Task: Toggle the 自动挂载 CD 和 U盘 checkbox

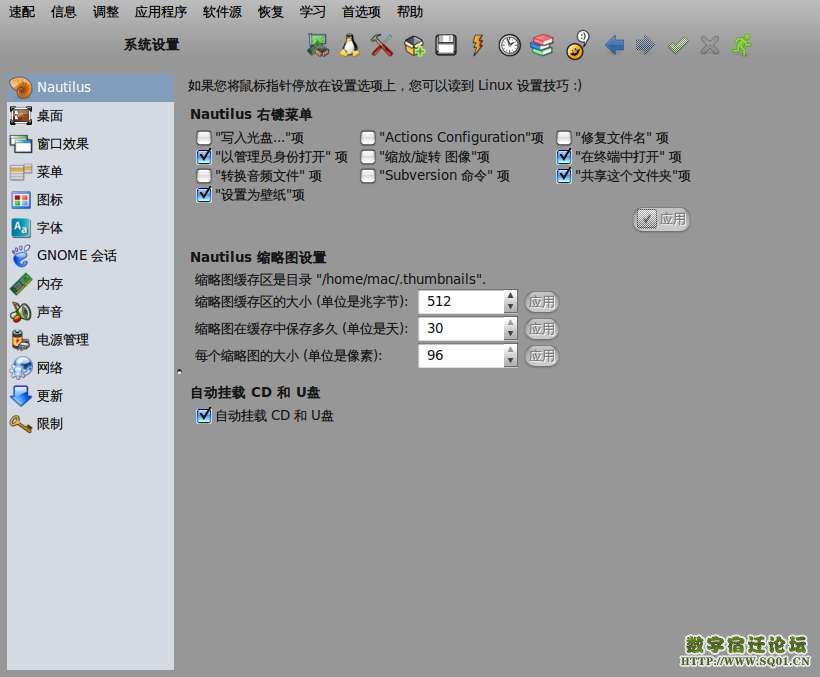Action: pos(203,416)
